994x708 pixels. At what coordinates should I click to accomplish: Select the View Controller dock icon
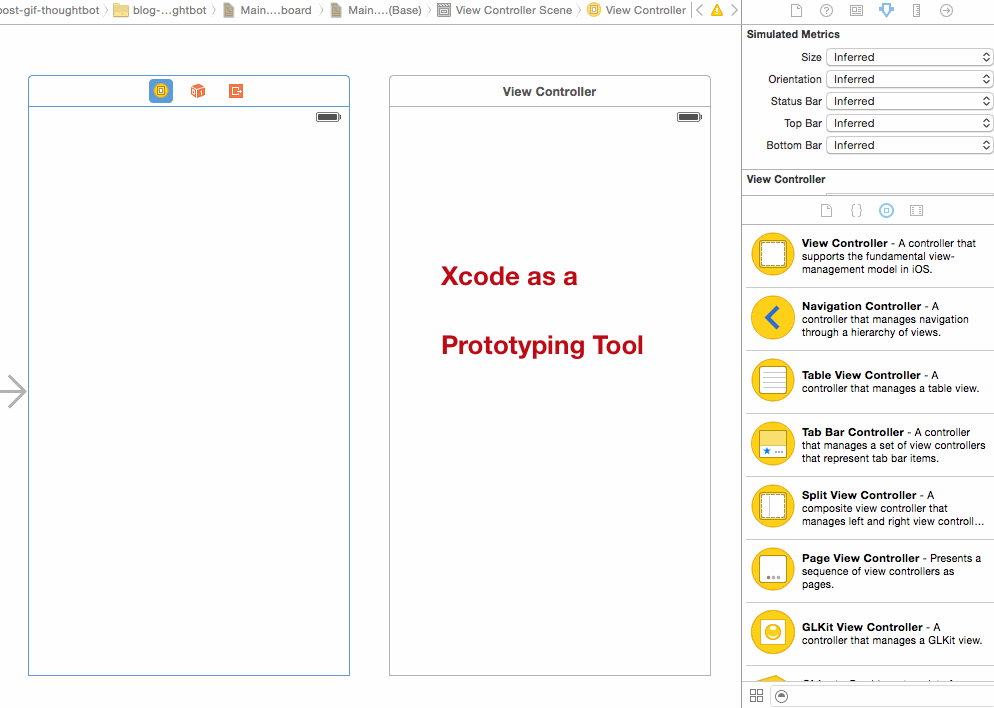point(161,90)
